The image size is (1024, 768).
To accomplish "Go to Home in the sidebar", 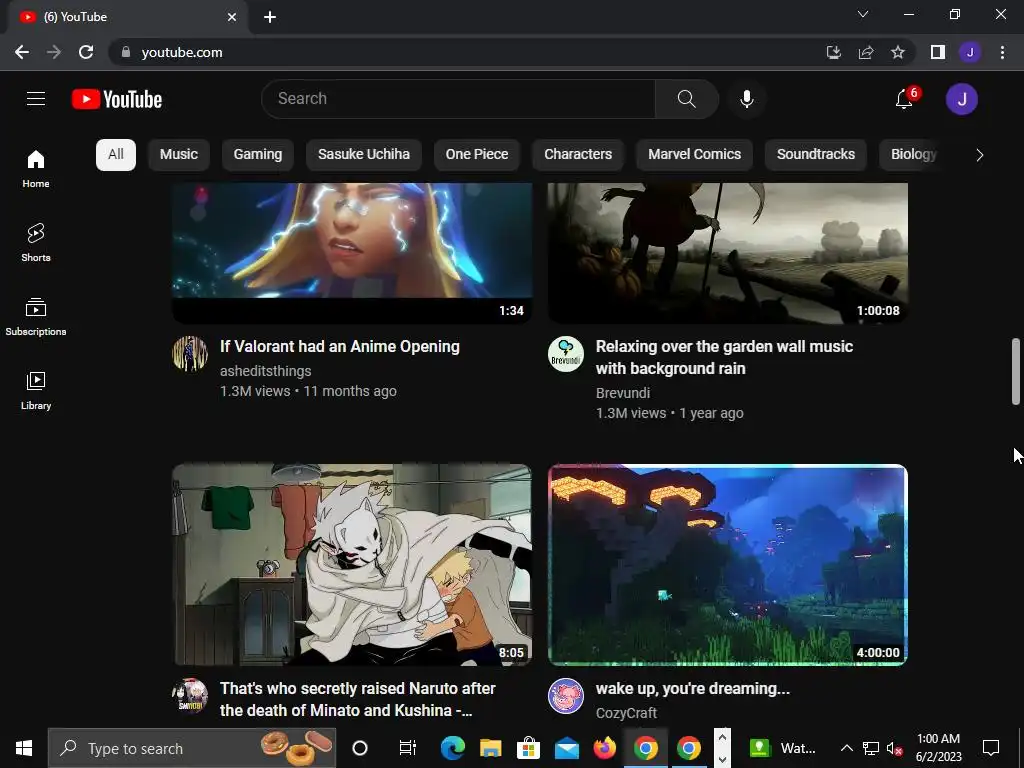I will click(36, 168).
